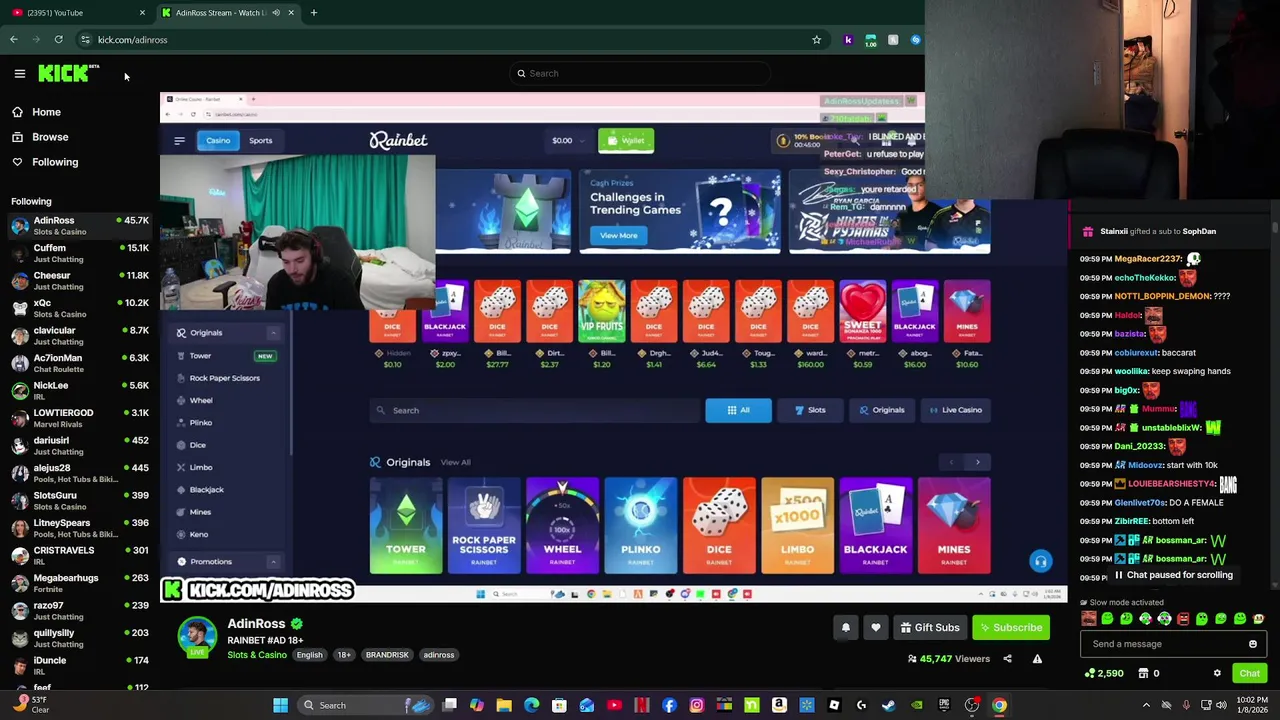Open clavicular channel in Following list
This screenshot has height=720, width=1280.
click(x=80, y=336)
